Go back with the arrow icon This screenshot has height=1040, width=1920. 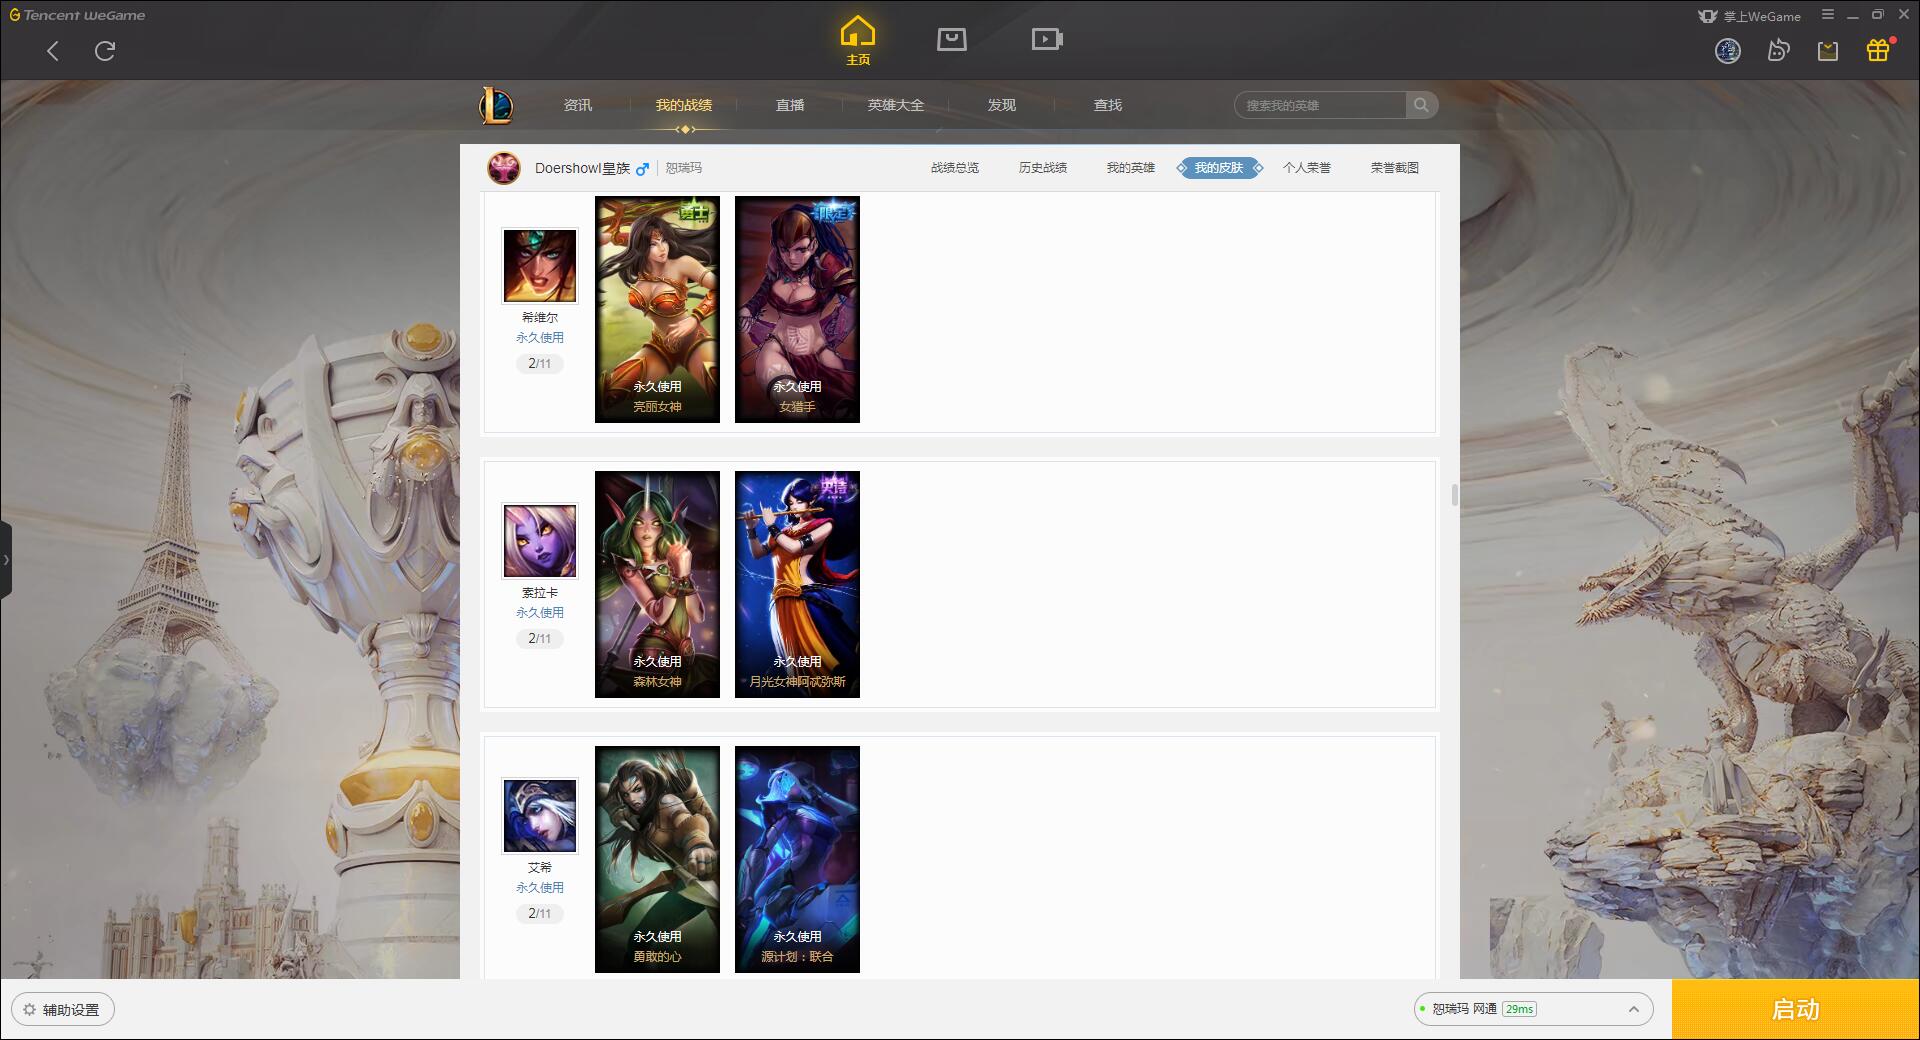pyautogui.click(x=53, y=51)
